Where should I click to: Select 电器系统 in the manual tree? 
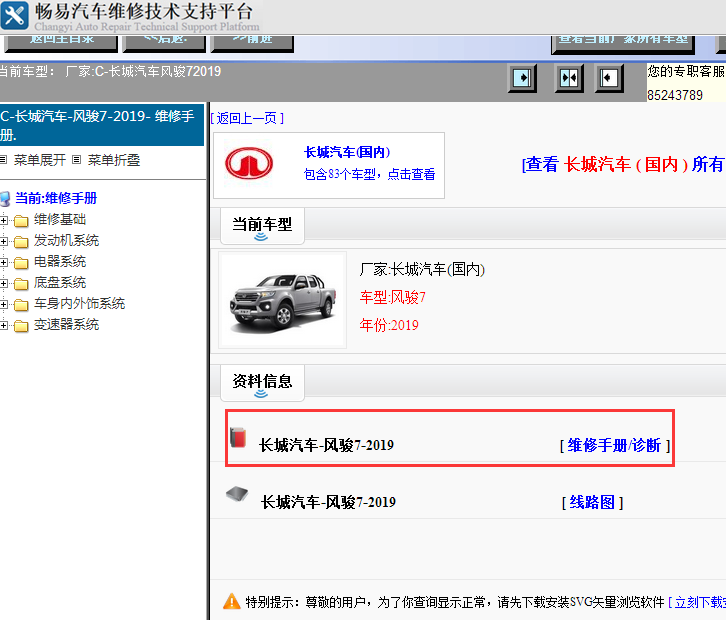(x=60, y=262)
